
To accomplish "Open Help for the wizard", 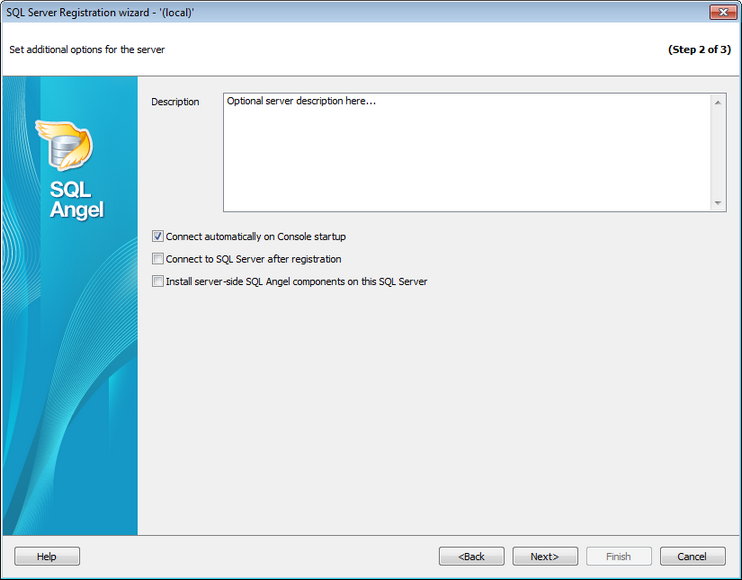I will [47, 556].
